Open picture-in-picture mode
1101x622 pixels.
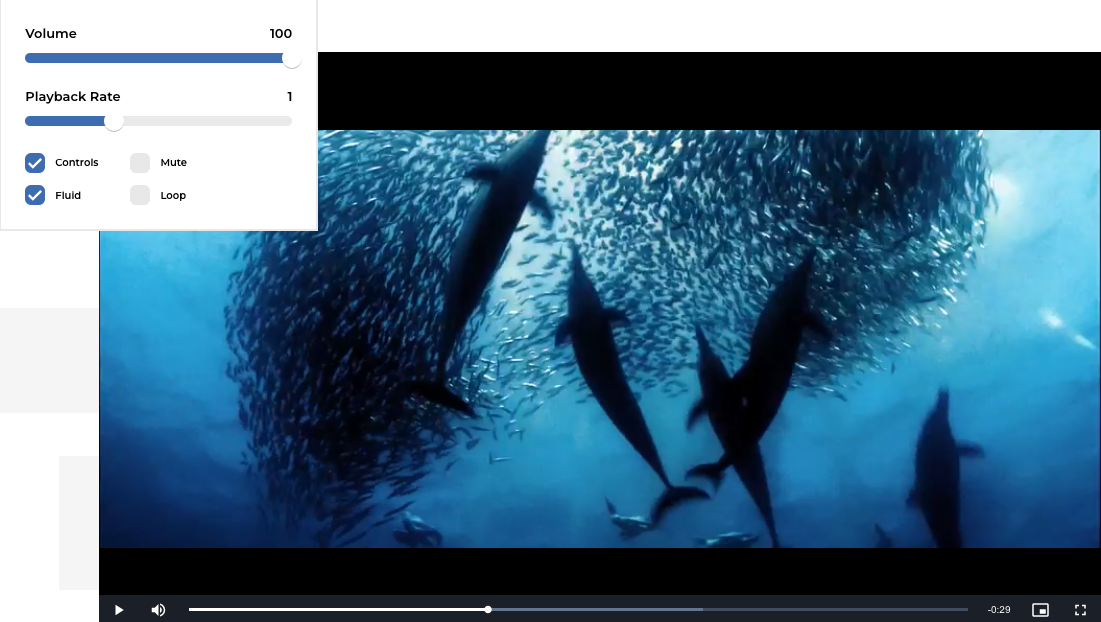click(1040, 609)
